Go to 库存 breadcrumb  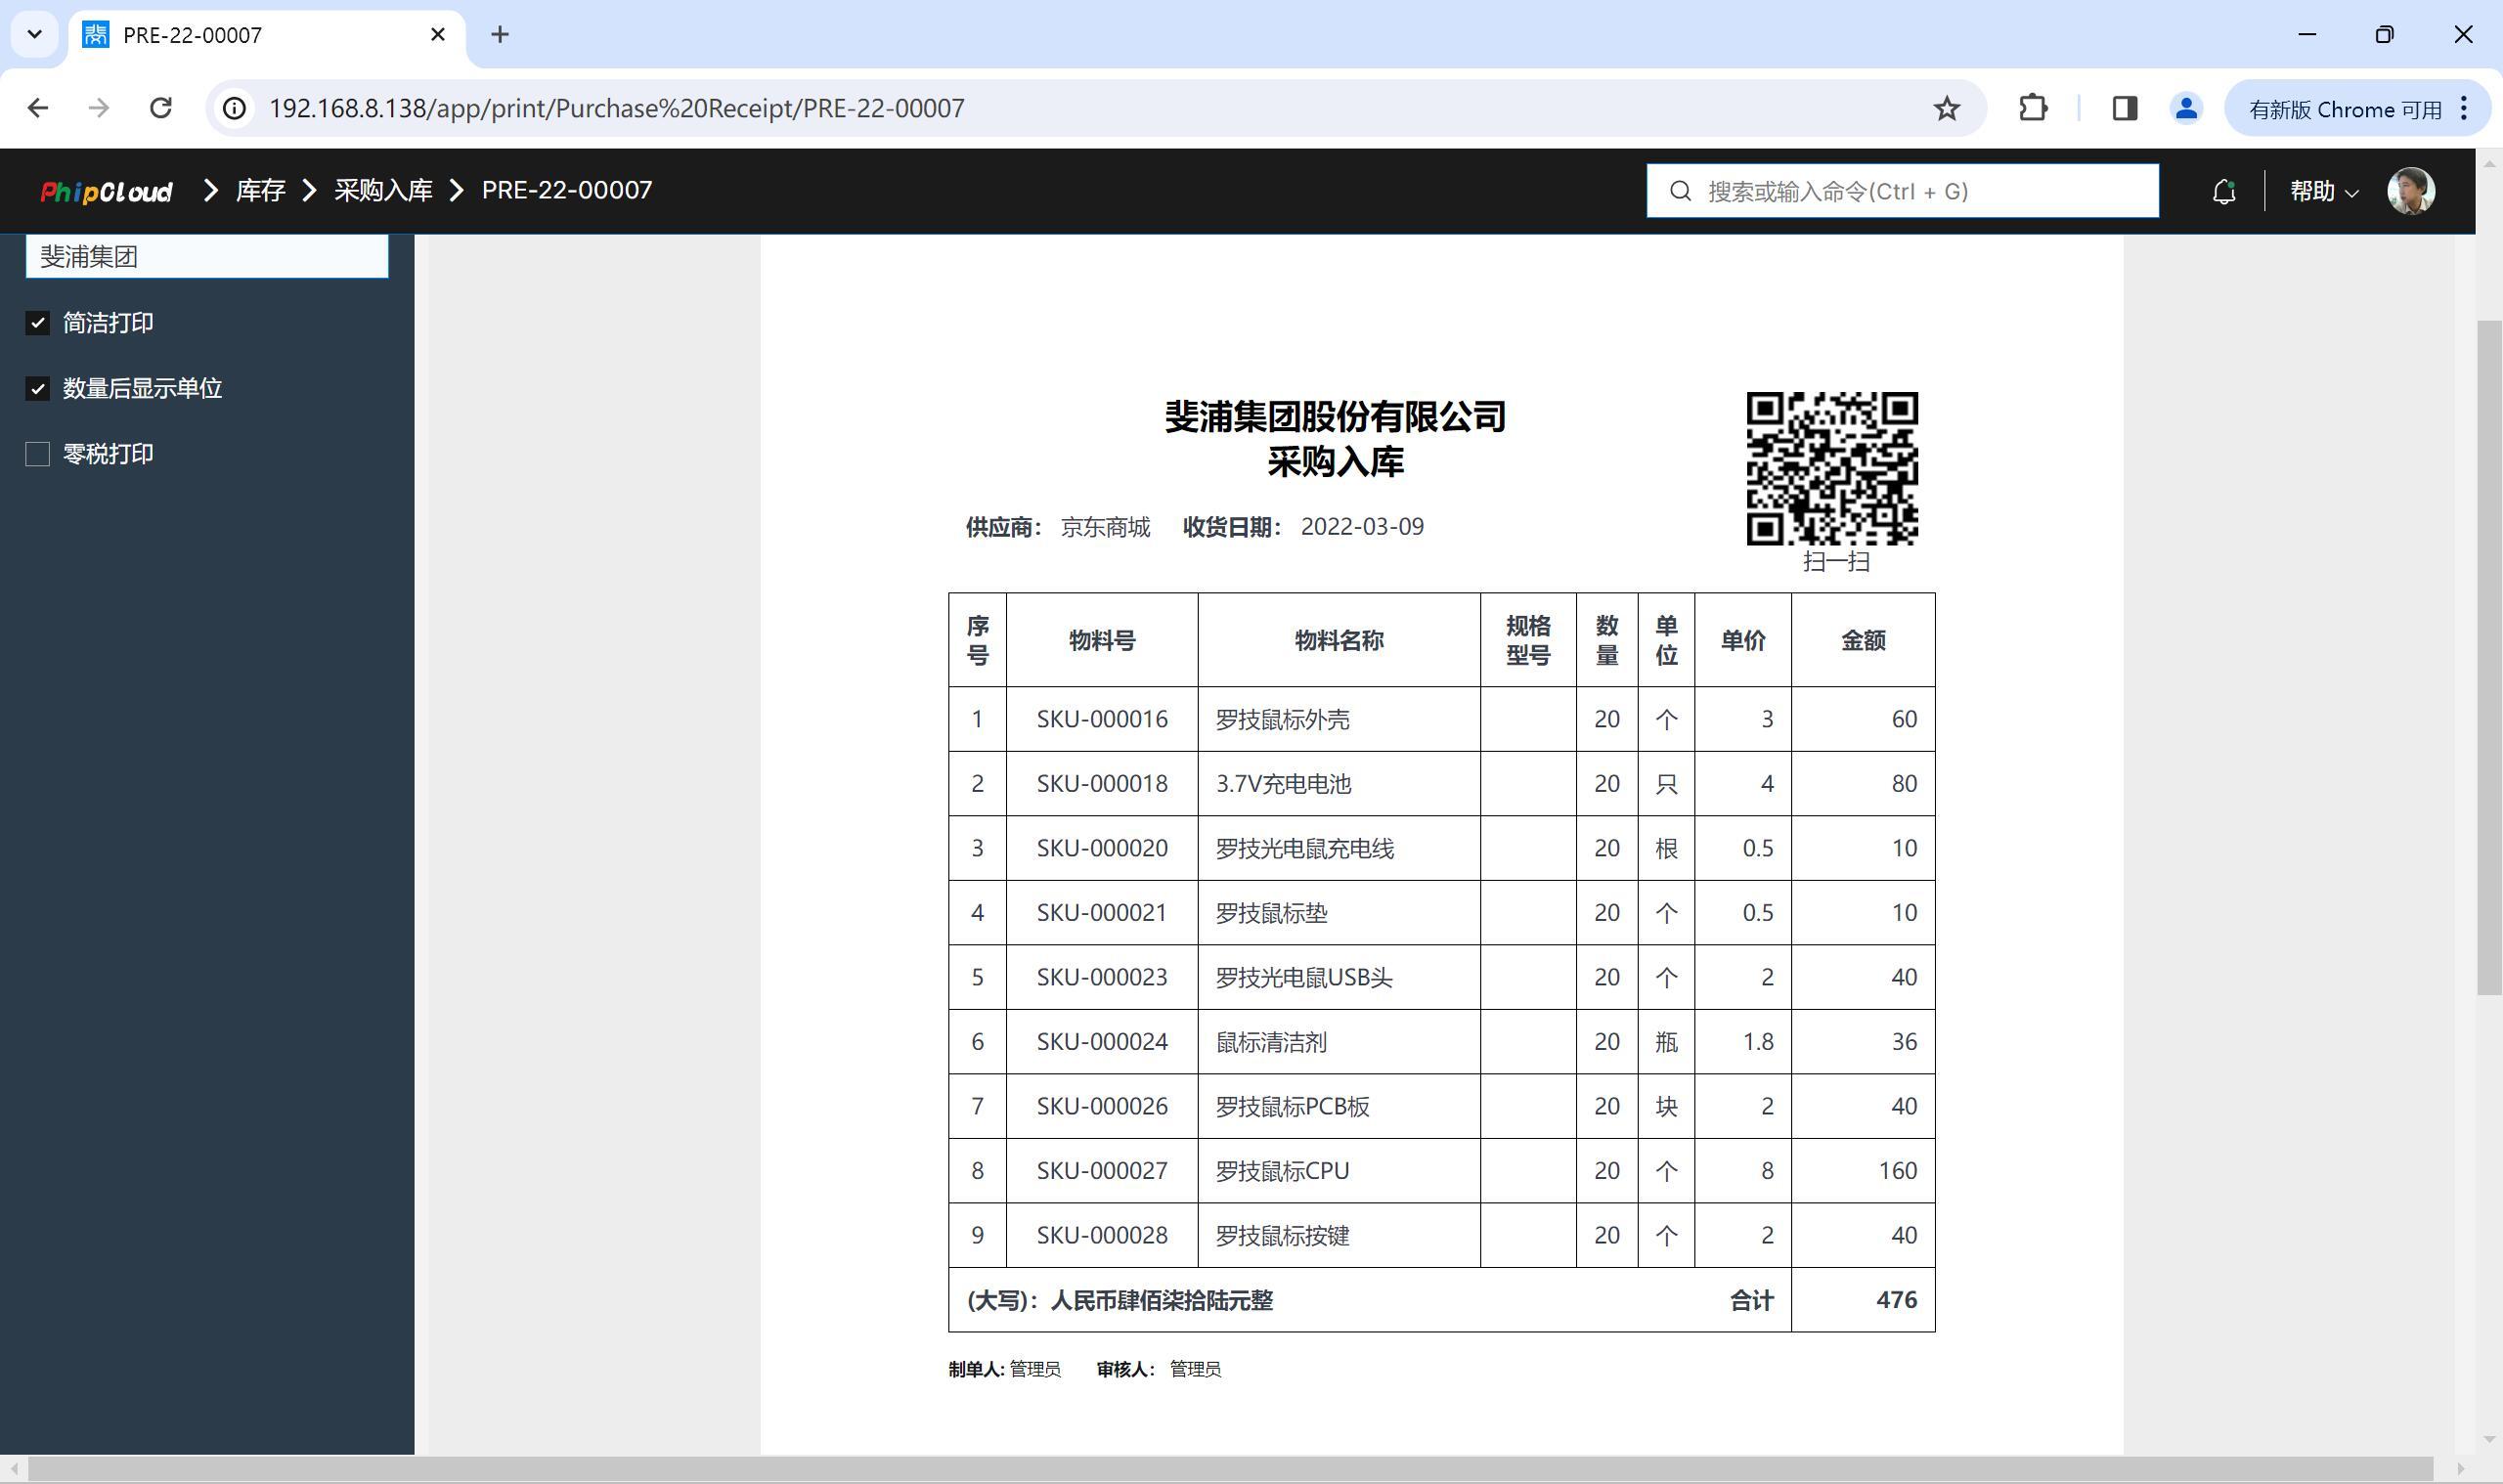point(260,190)
